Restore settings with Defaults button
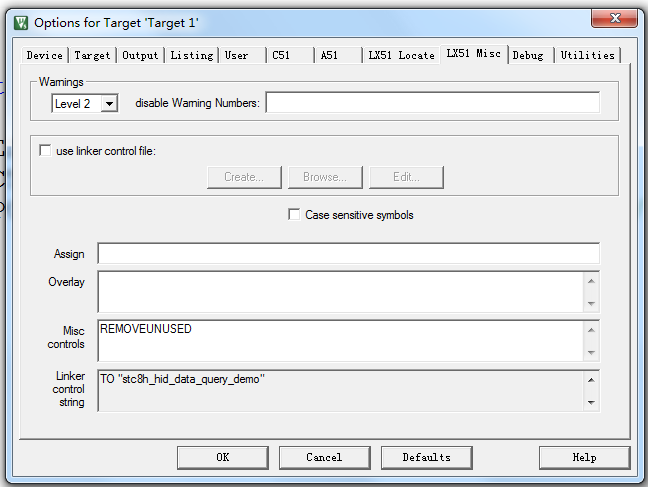This screenshot has height=487, width=648. (x=426, y=458)
